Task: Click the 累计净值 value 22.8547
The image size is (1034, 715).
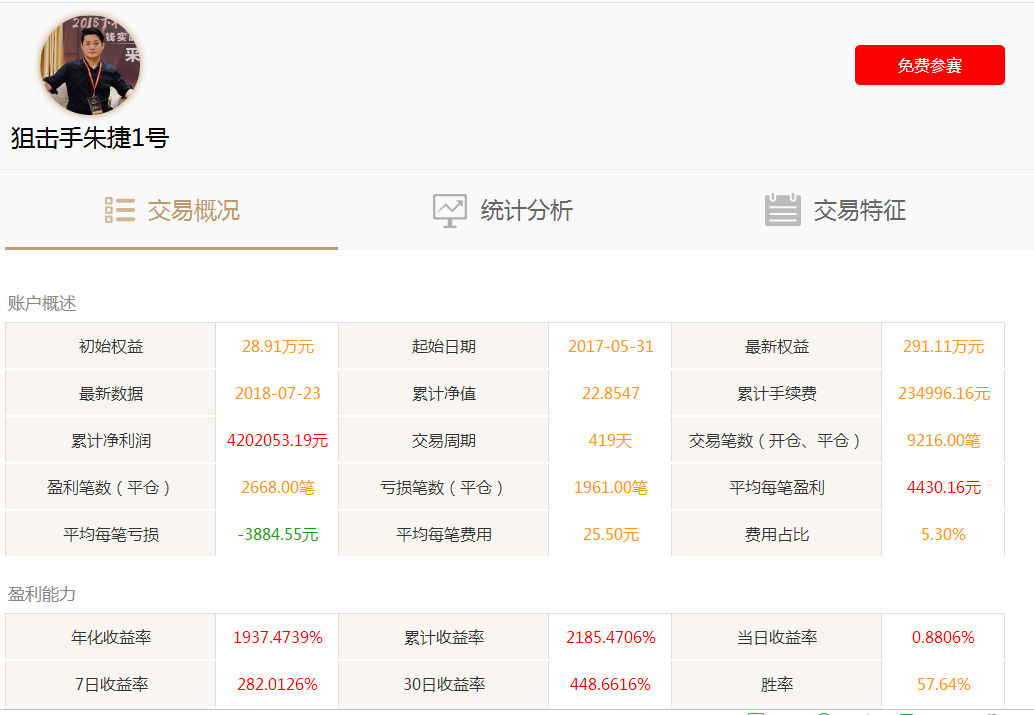Action: point(610,394)
